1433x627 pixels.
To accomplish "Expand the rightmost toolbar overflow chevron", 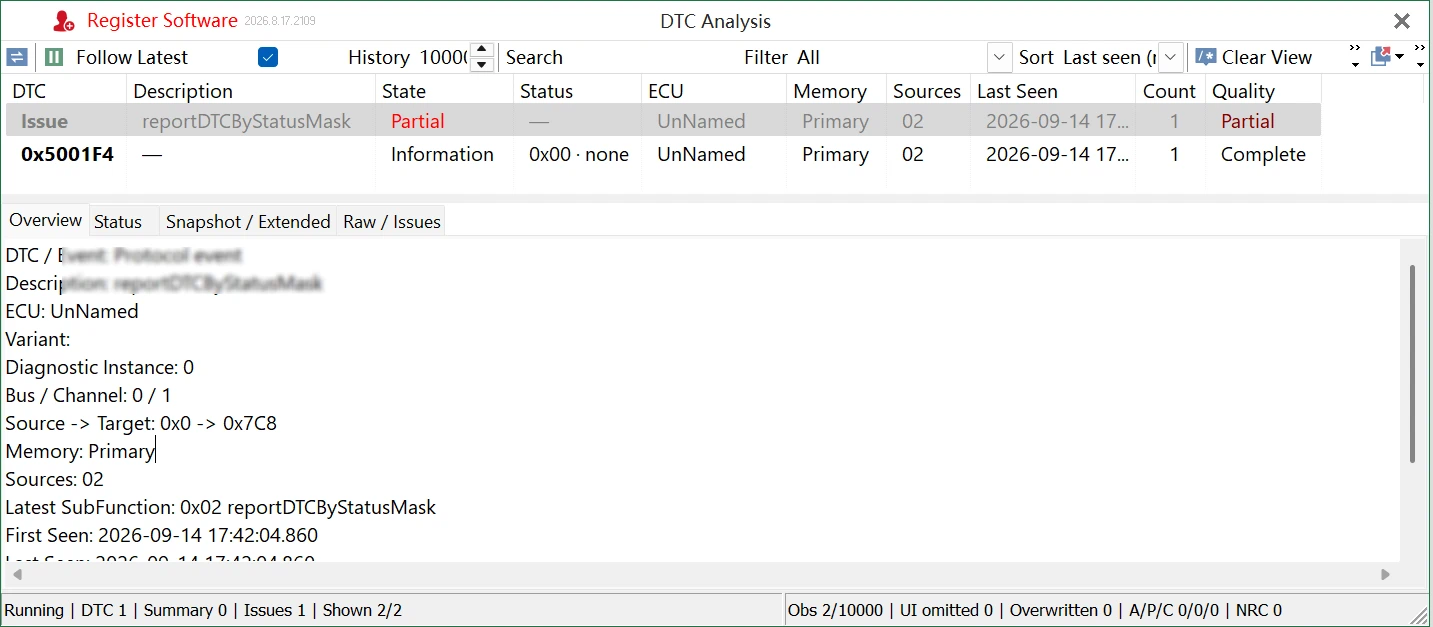I will pos(1420,57).
